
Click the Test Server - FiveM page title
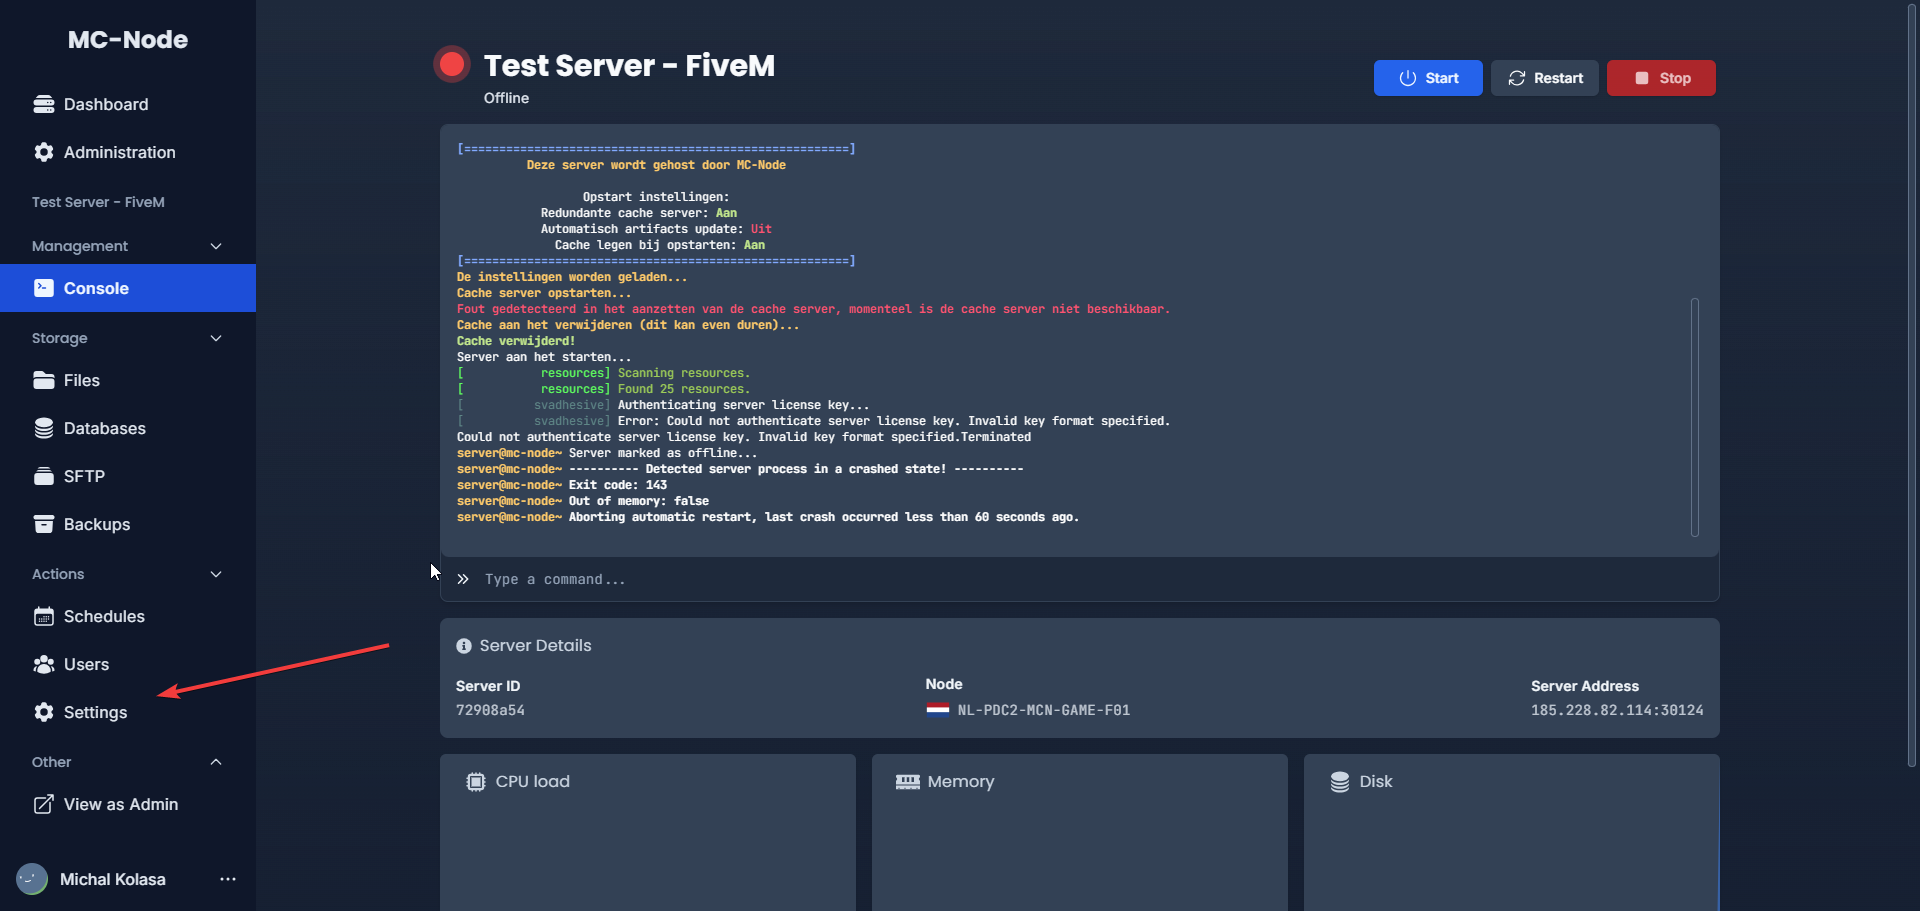pos(629,65)
